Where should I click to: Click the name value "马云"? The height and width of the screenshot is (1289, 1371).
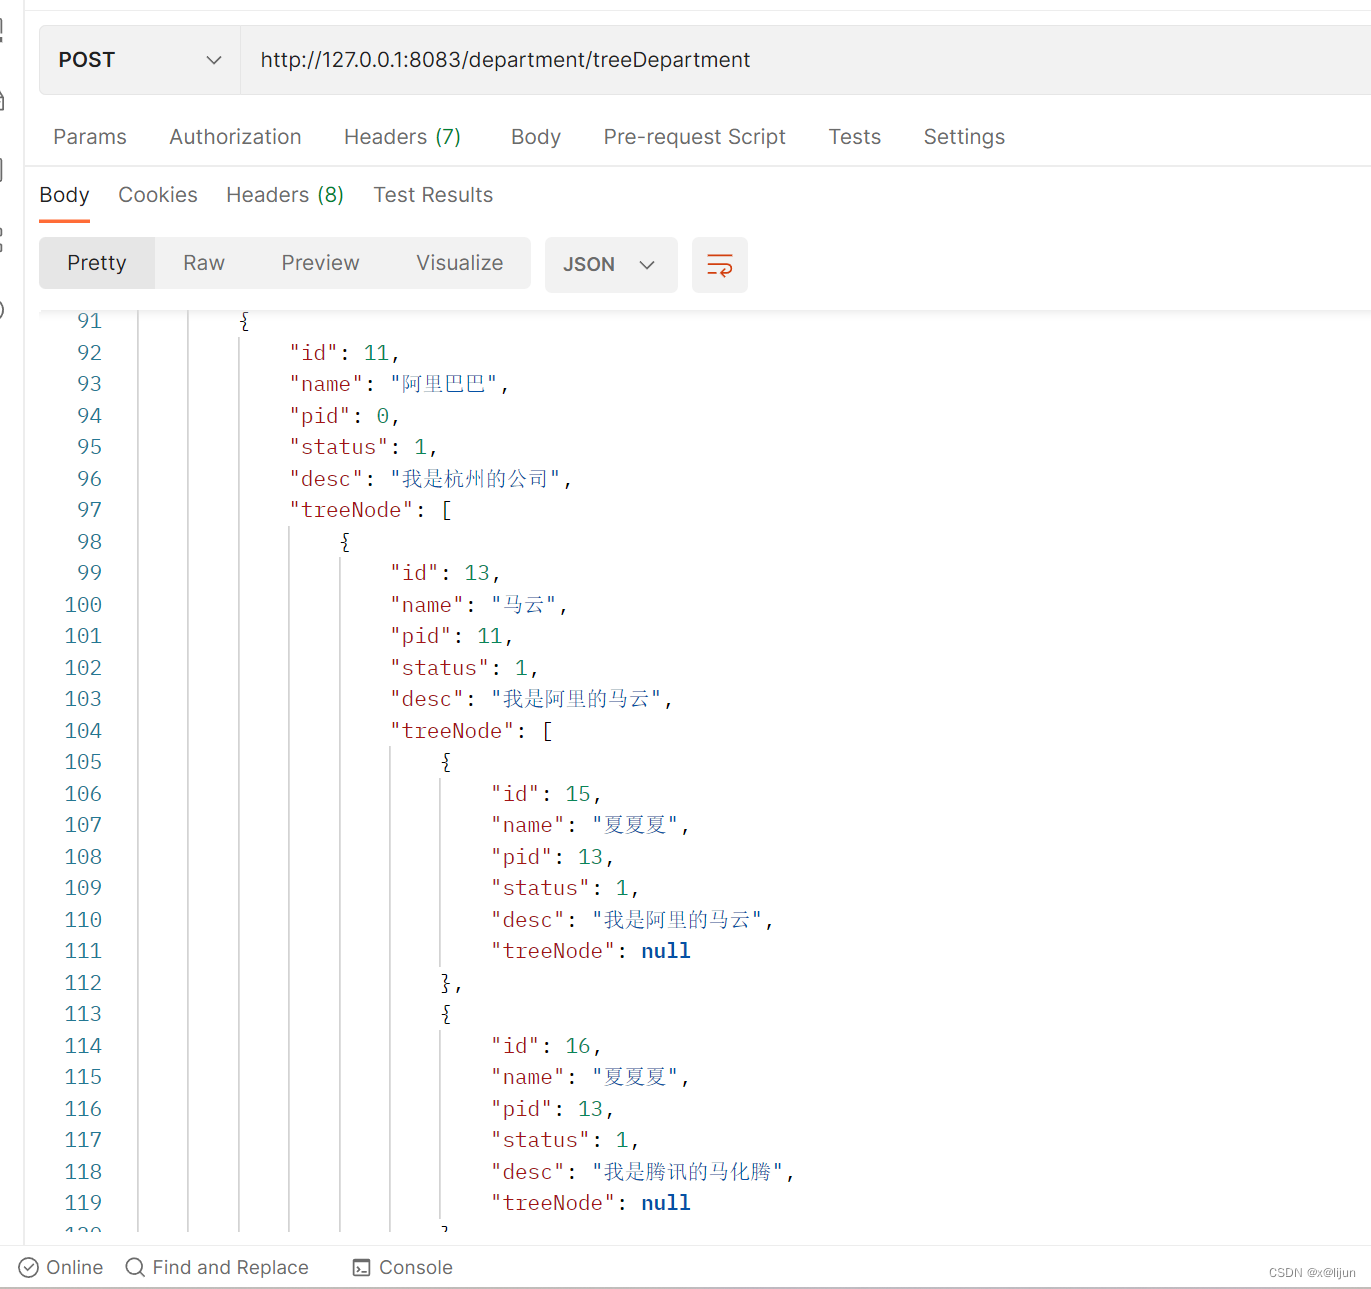[x=524, y=605]
